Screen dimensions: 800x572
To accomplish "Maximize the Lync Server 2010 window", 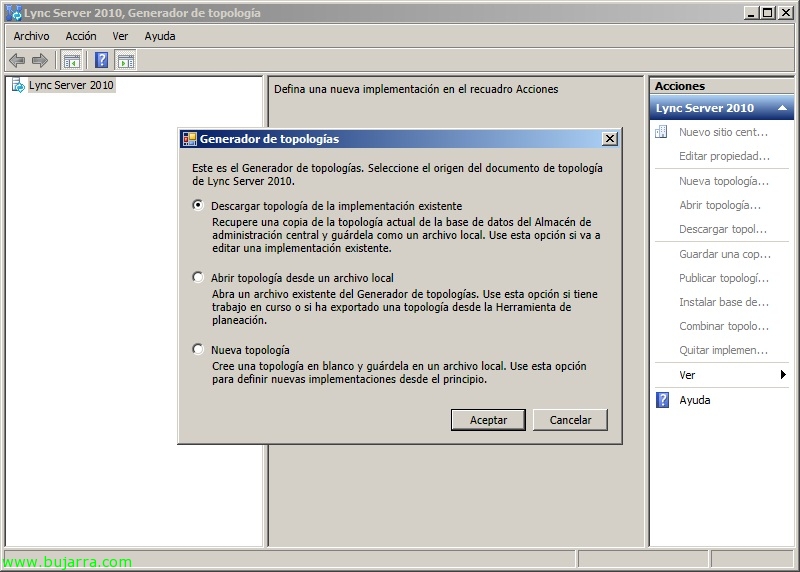I will 767,13.
